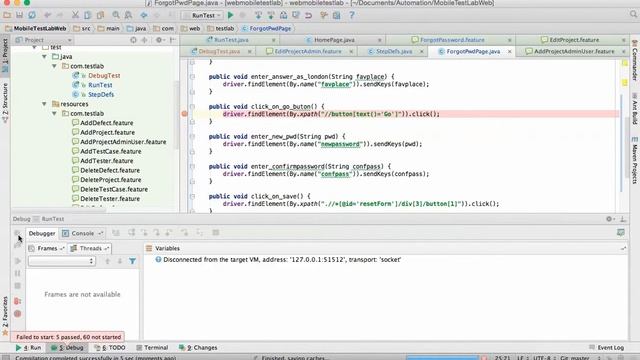Collapse com.testlab package under java
Viewport: 640px width, 360px height.
pyautogui.click(x=54, y=66)
